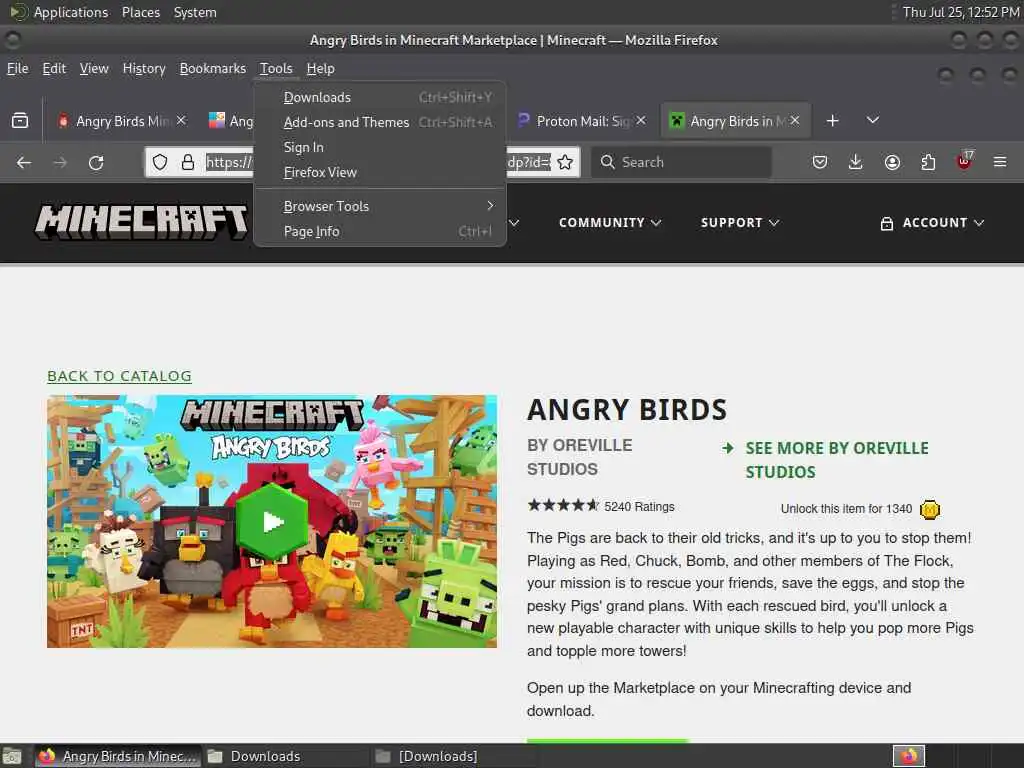The height and width of the screenshot is (768, 1024).
Task: Open the History menu
Action: pos(144,68)
